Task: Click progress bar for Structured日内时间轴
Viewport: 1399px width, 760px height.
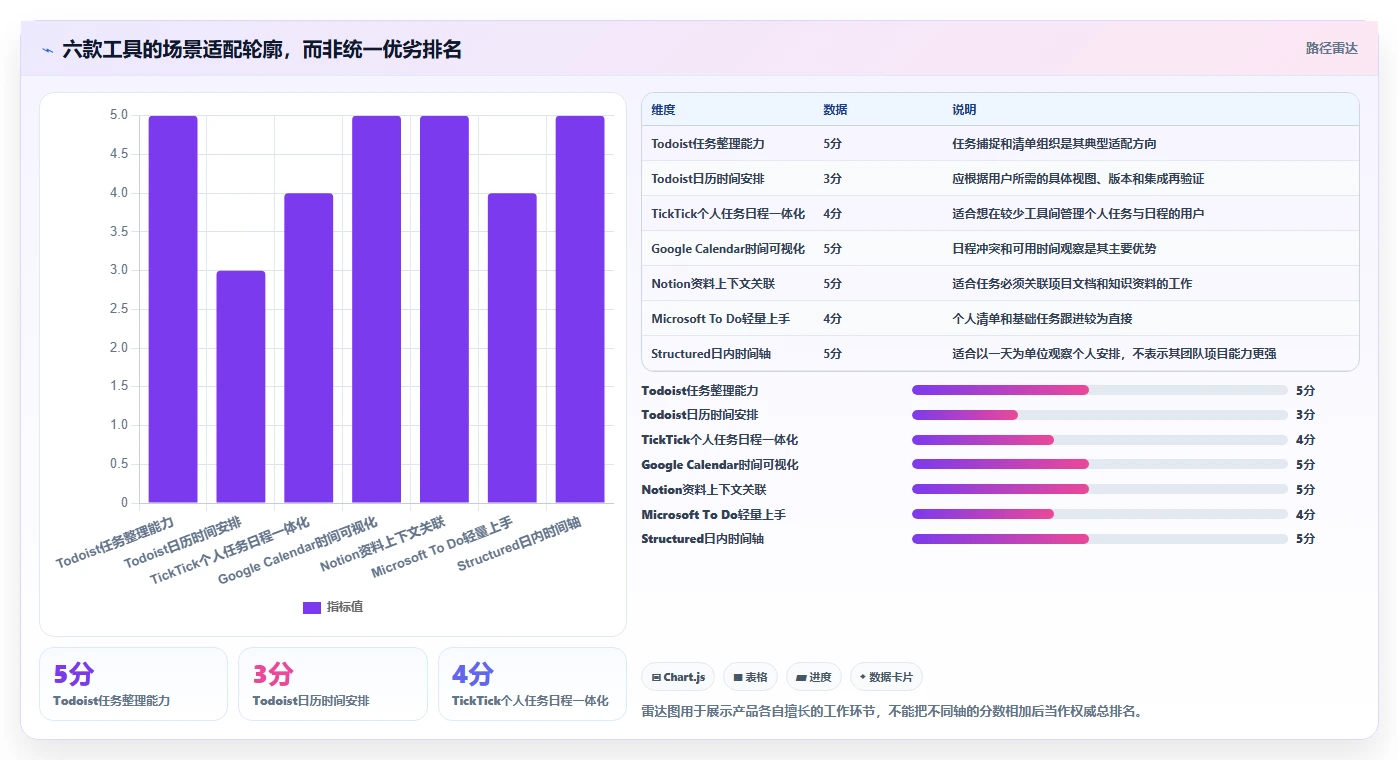Action: click(1100, 539)
